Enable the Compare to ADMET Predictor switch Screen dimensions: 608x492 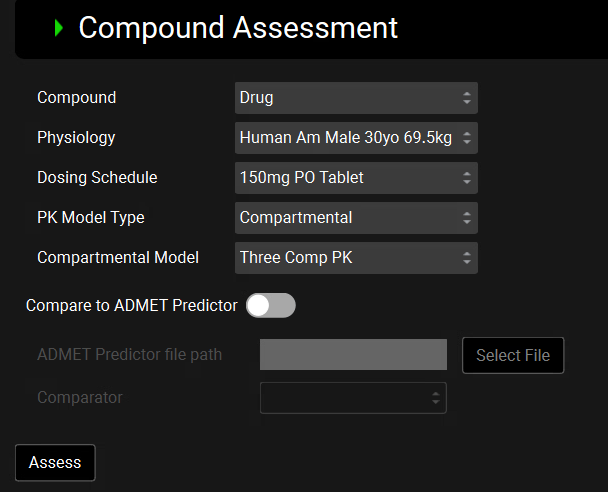pyautogui.click(x=271, y=306)
